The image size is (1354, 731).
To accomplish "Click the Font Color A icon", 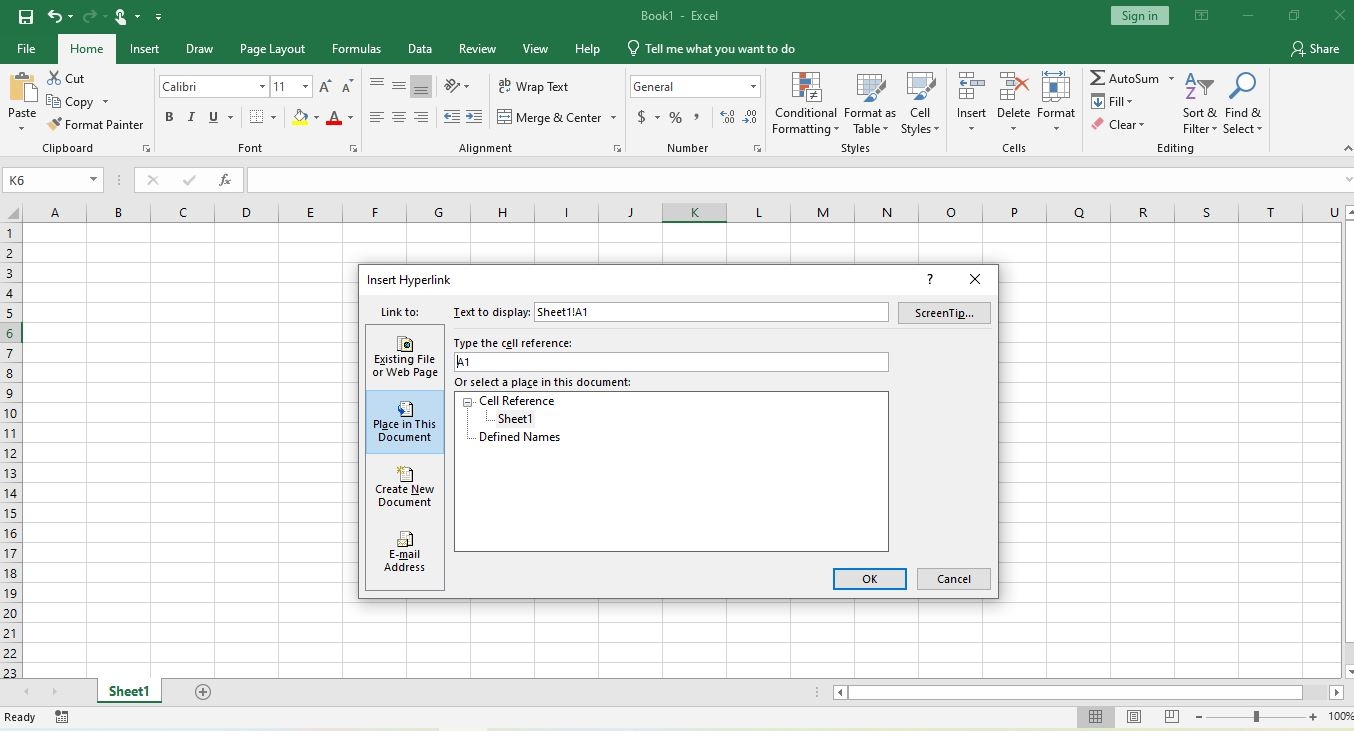I will point(335,117).
